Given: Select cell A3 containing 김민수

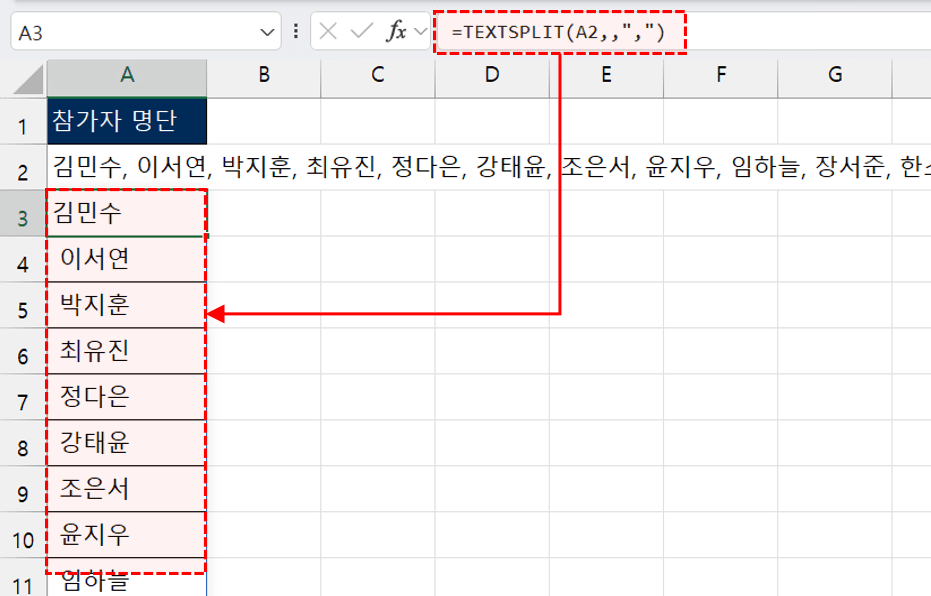Looking at the screenshot, I should (126, 212).
